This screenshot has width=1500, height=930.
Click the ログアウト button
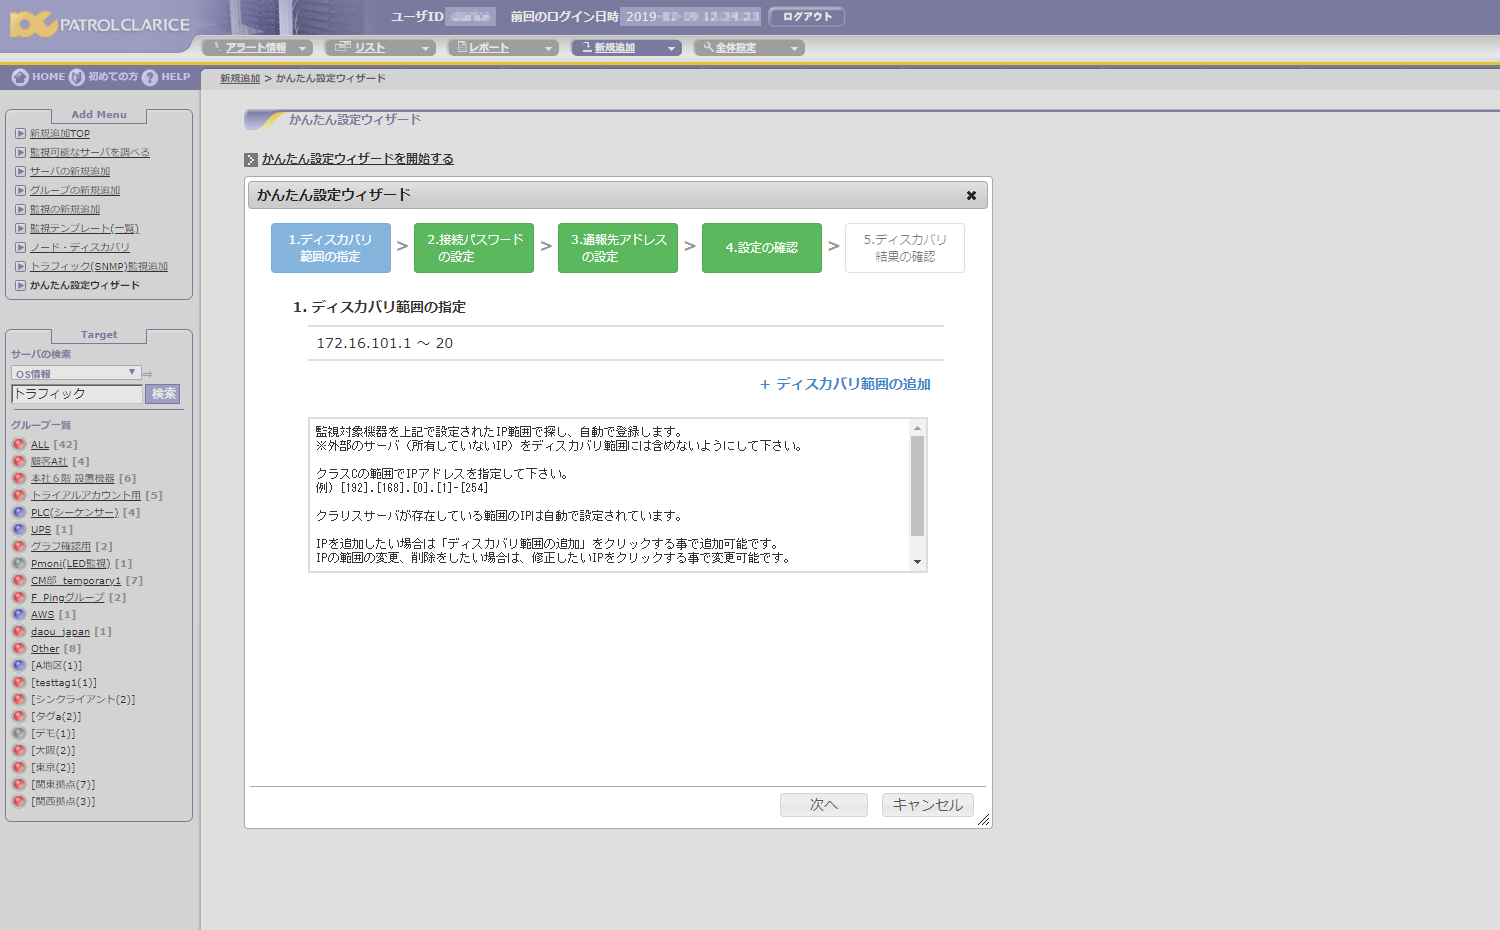(x=807, y=17)
